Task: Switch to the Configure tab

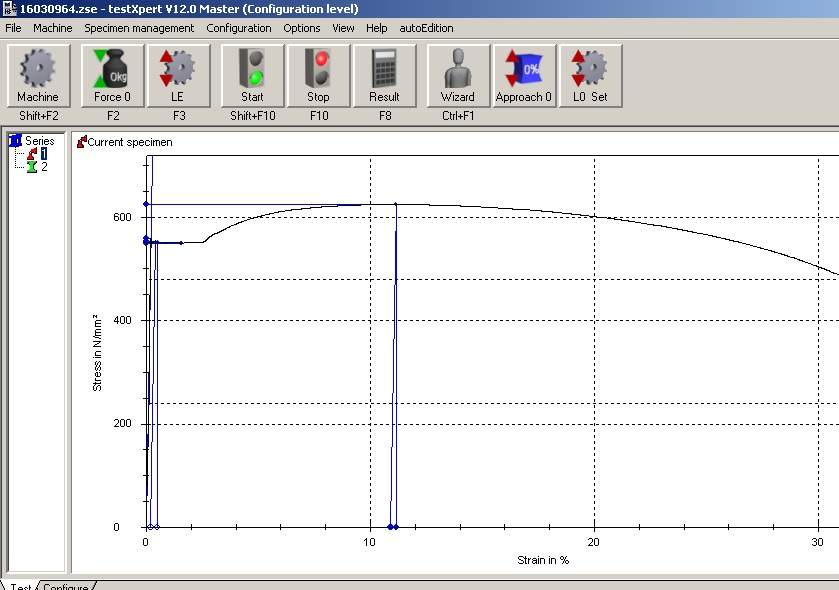Action: (65, 586)
